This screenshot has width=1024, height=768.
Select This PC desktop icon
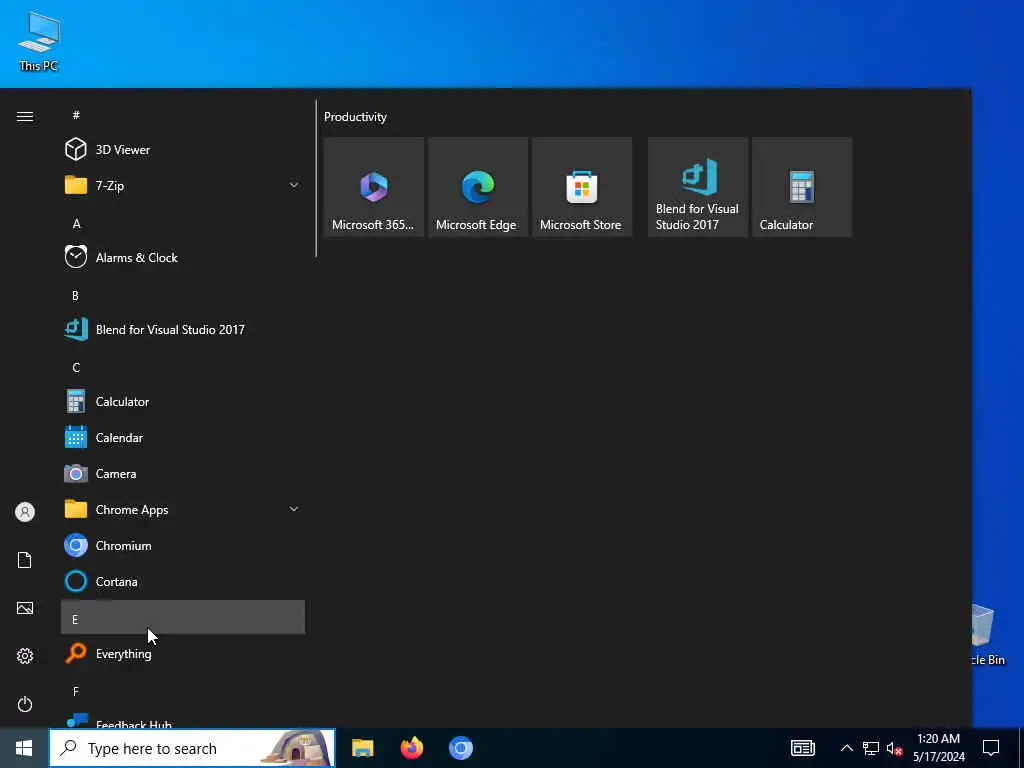(39, 41)
